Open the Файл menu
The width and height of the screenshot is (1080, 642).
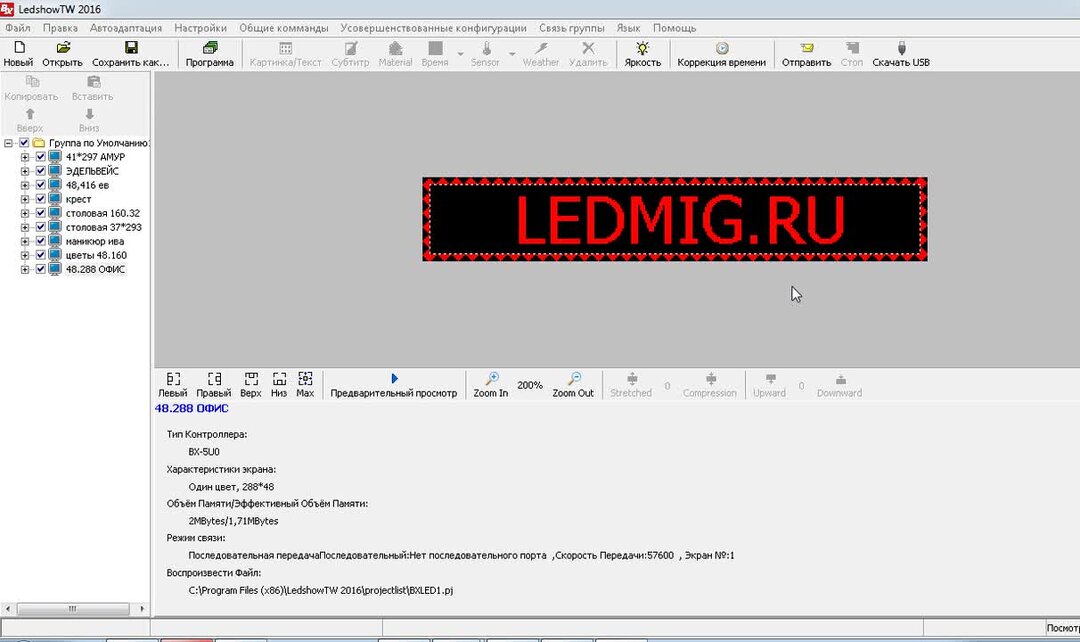pyautogui.click(x=18, y=28)
